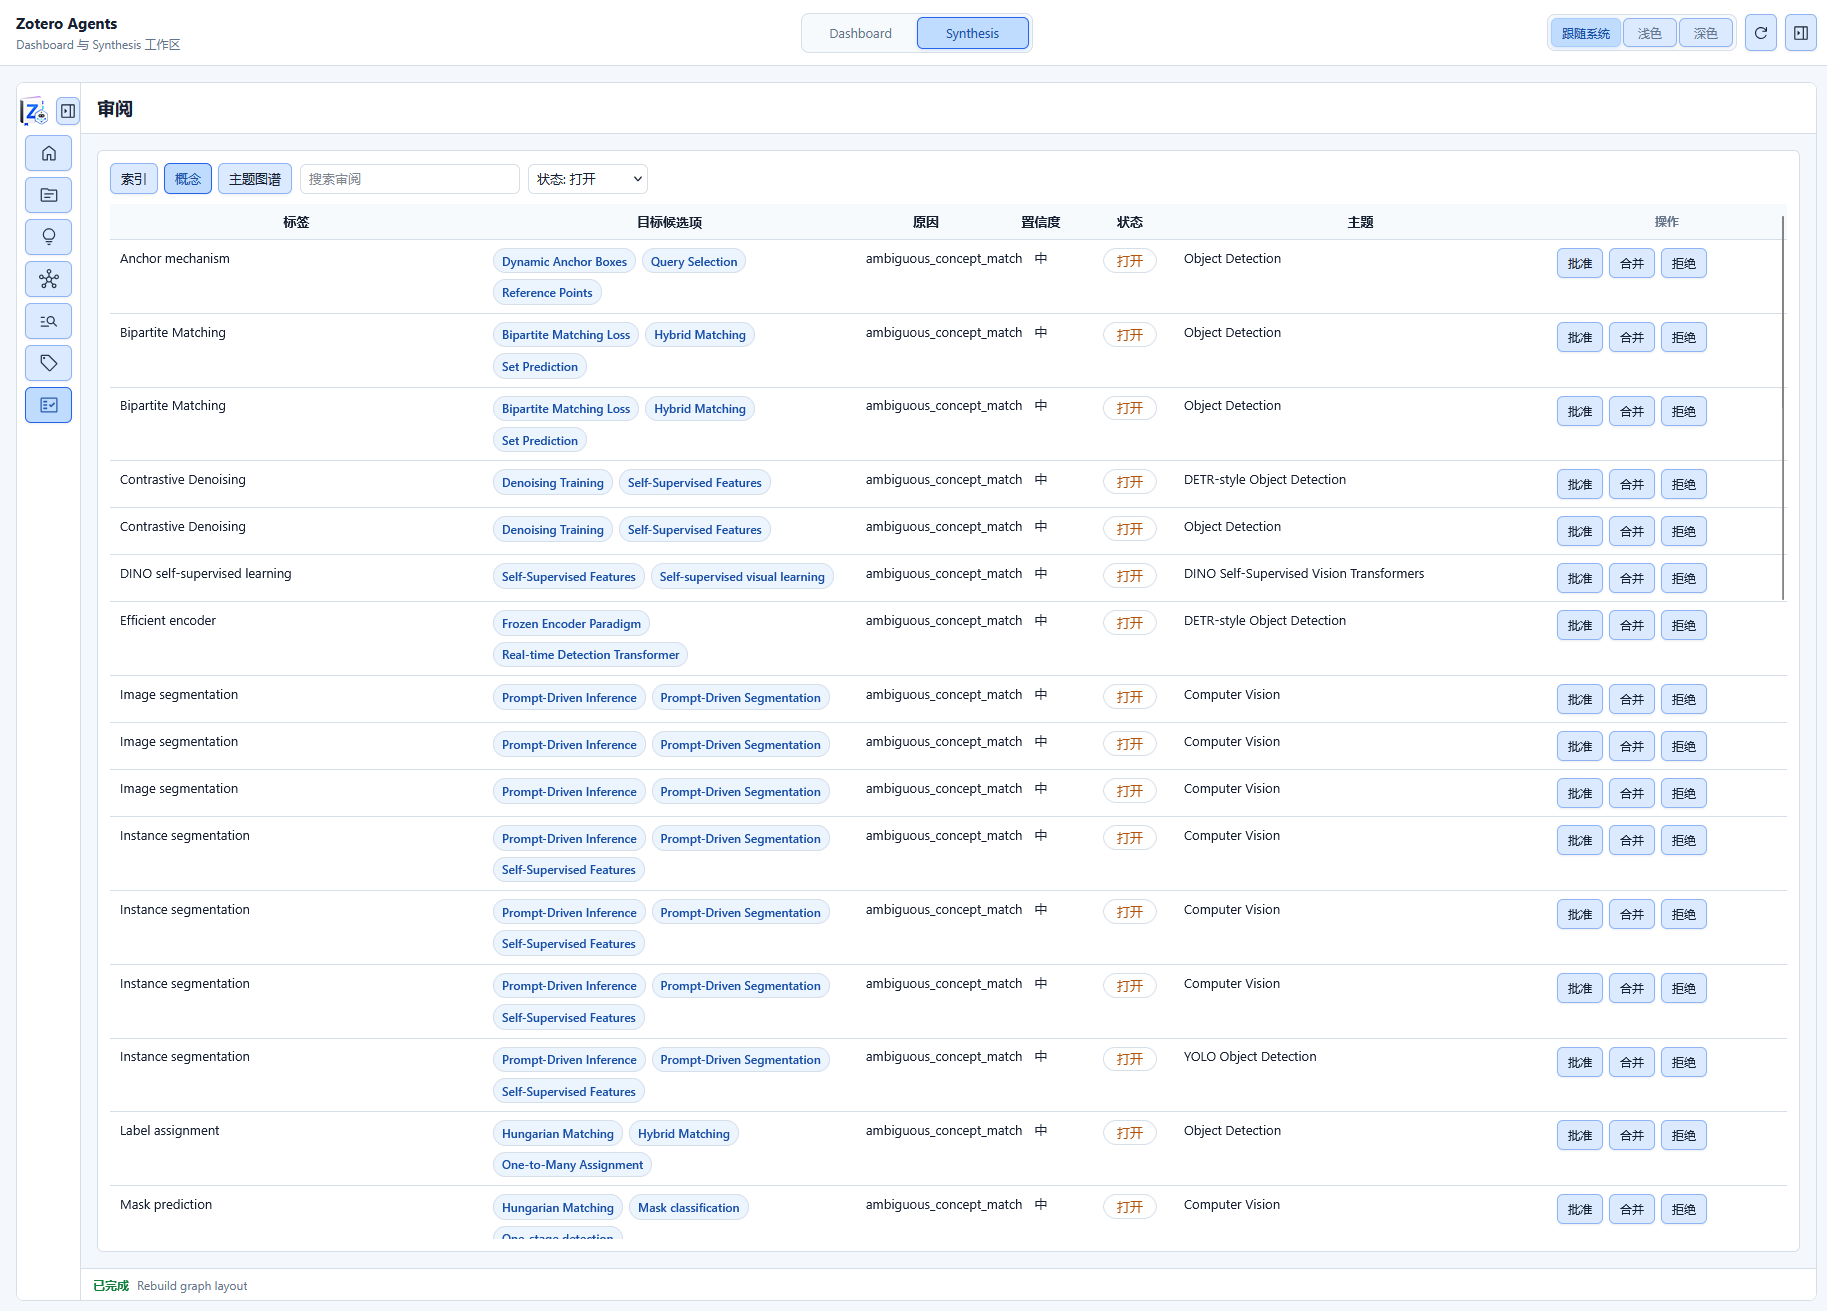The width and height of the screenshot is (1827, 1311).
Task: Approve (批准) the DINO self-supervised learning row
Action: [x=1580, y=578]
